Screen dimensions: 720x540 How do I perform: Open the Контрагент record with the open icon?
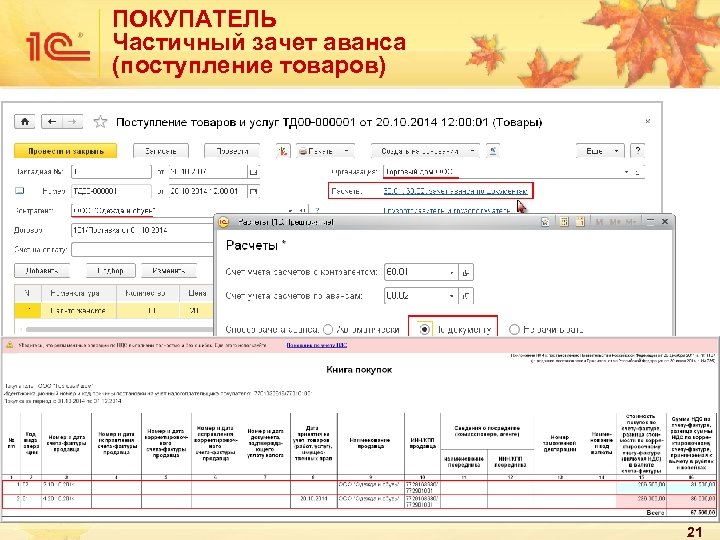302,211
